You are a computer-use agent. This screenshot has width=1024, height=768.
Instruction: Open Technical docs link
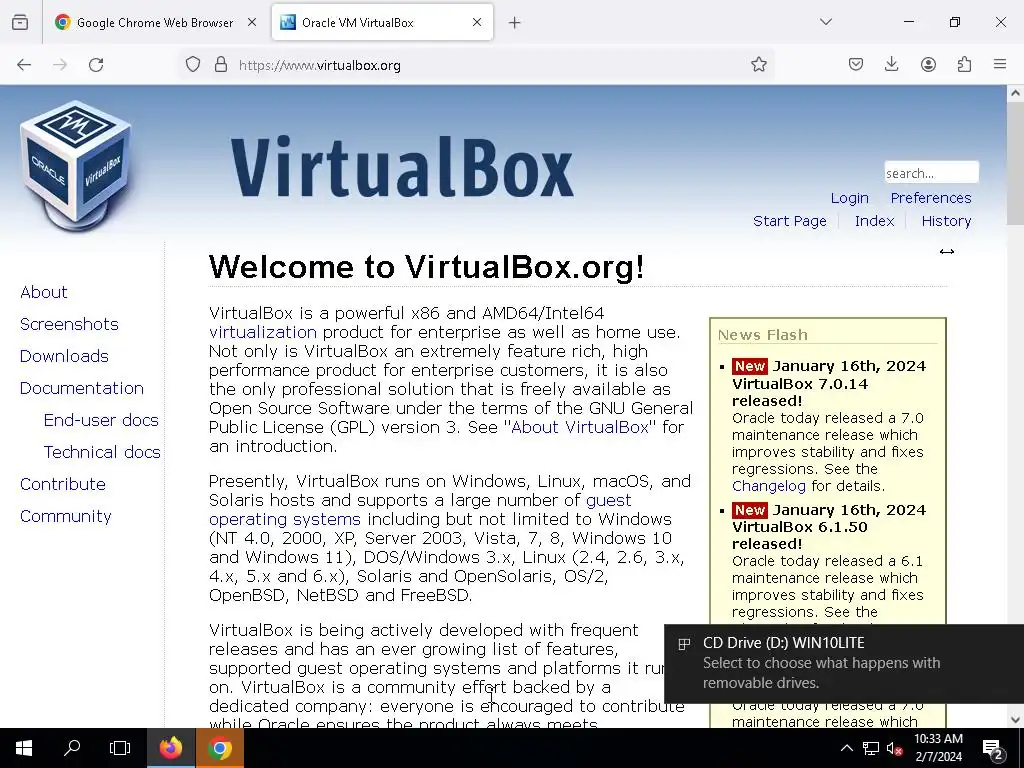pyautogui.click(x=102, y=452)
